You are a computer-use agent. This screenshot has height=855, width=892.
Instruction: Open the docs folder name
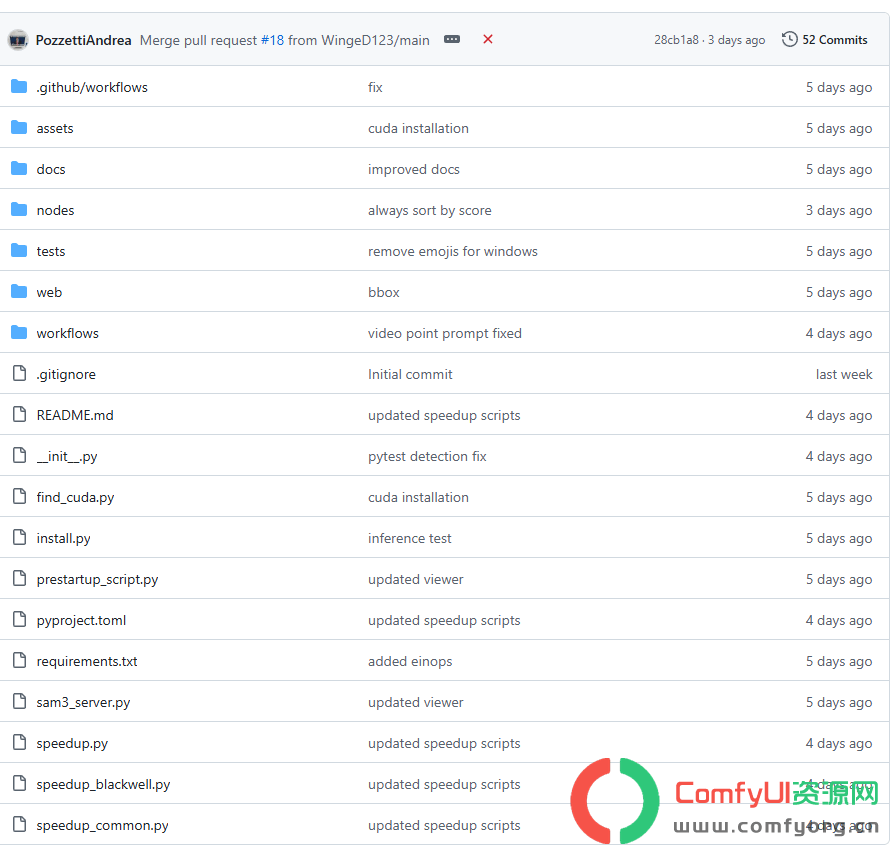pyautogui.click(x=51, y=170)
